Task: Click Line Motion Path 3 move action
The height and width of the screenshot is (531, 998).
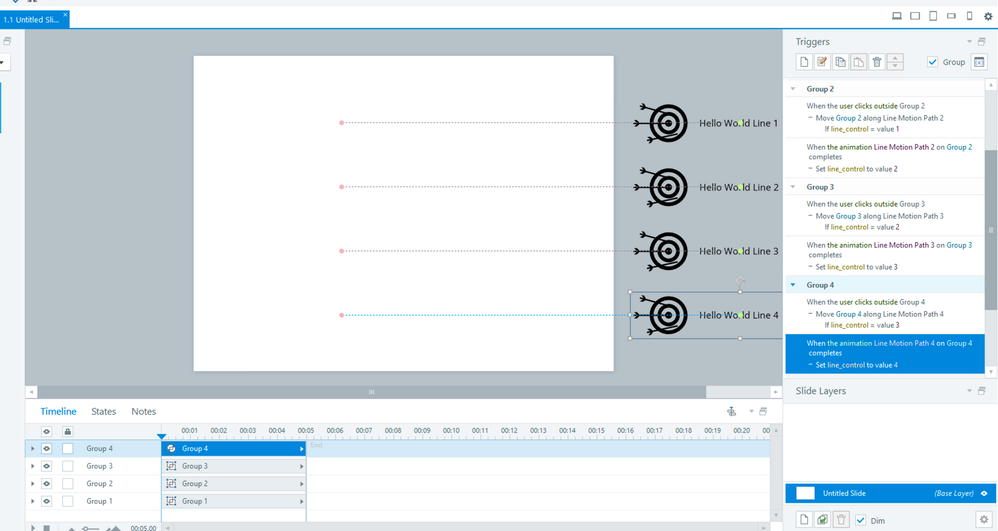Action: click(880, 216)
